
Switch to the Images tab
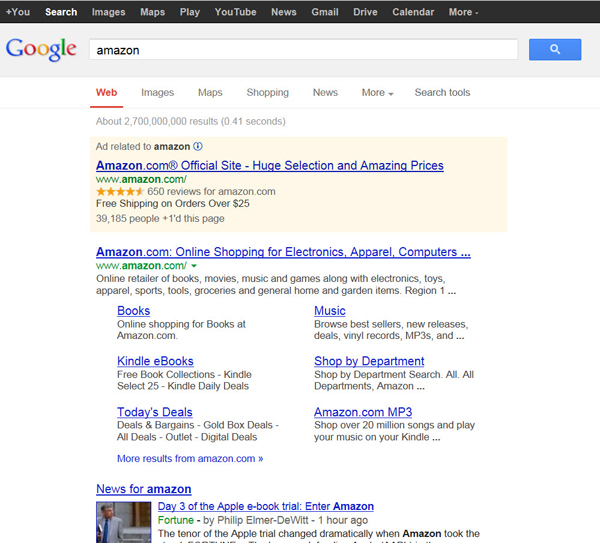157,93
